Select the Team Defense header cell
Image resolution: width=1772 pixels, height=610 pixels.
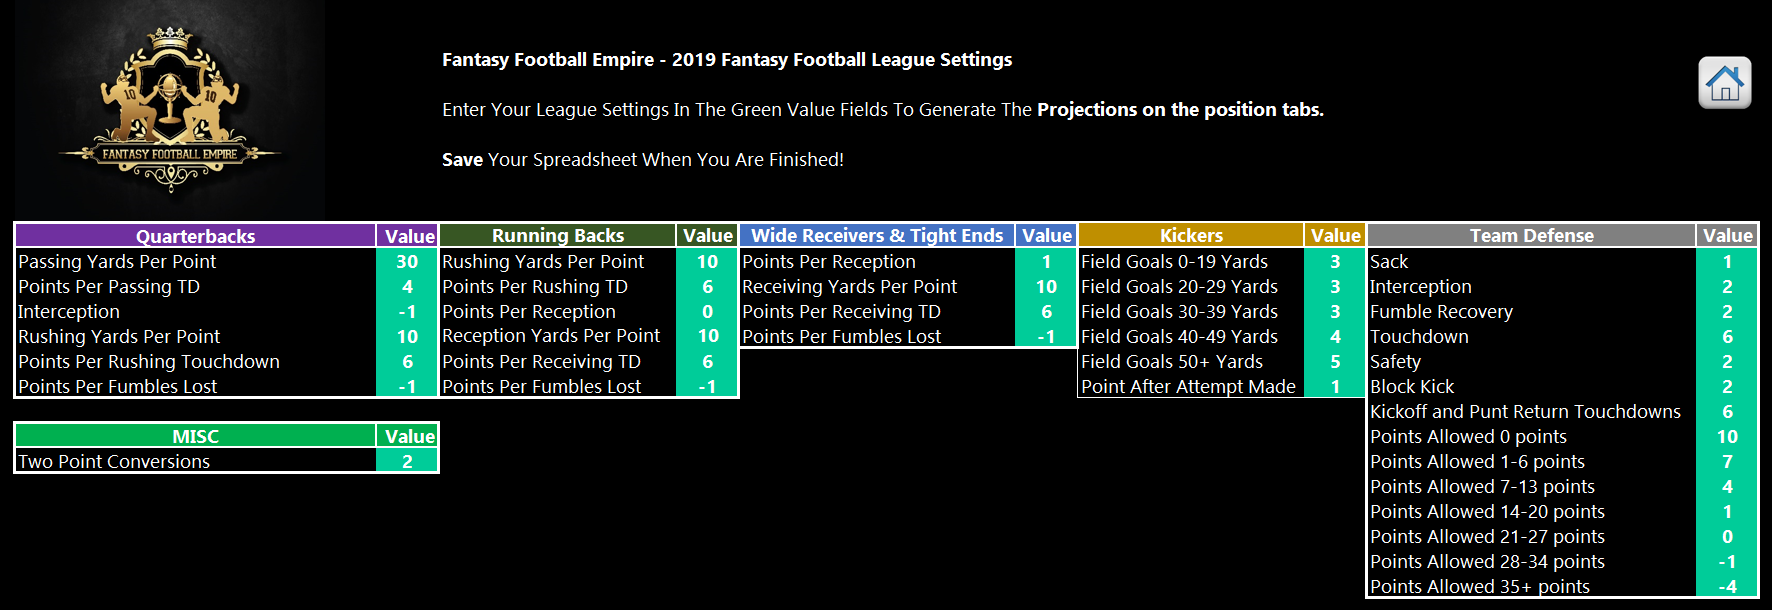point(1531,235)
